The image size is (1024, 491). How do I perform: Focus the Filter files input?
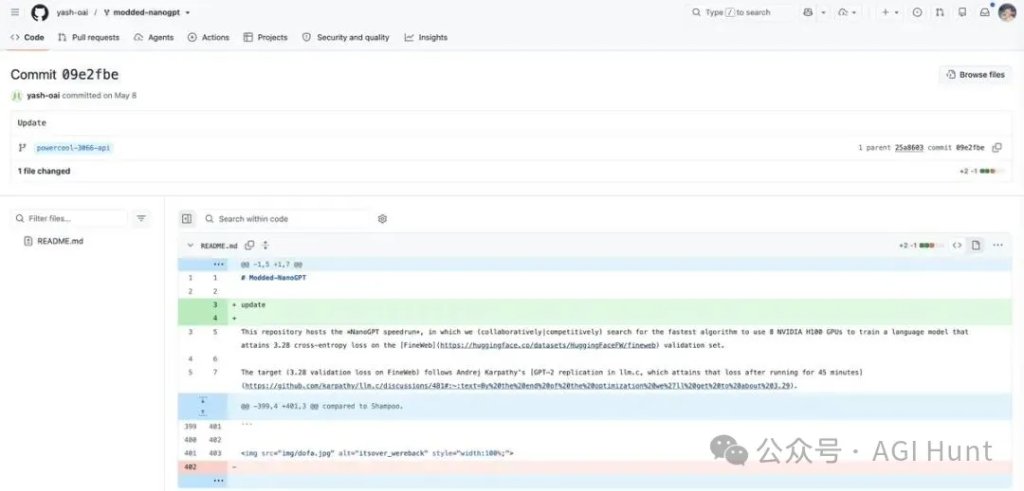point(69,219)
